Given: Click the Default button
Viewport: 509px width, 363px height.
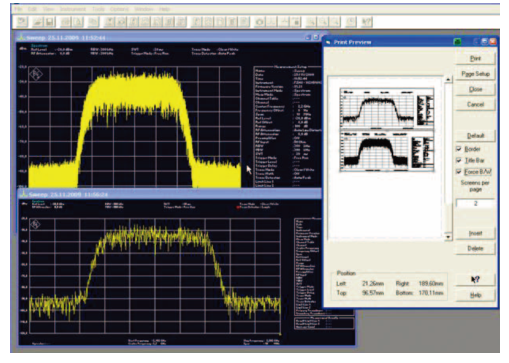Looking at the screenshot, I should 475,135.
